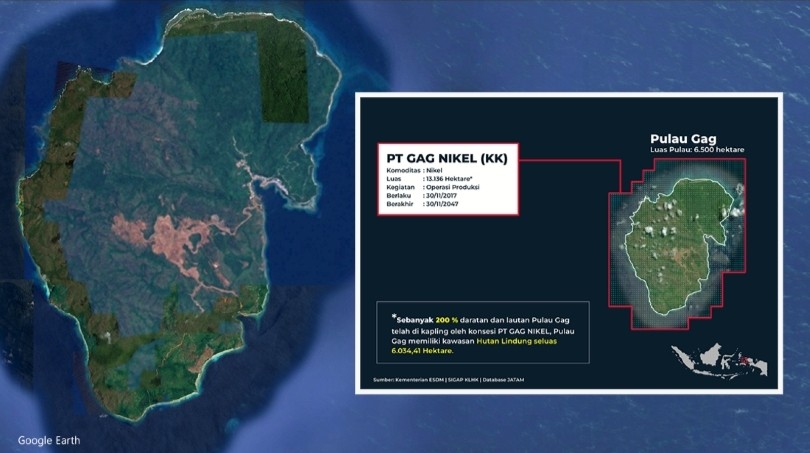Open the Pulau Gag inset satellite map
Screen dimensions: 810x453
click(x=677, y=244)
